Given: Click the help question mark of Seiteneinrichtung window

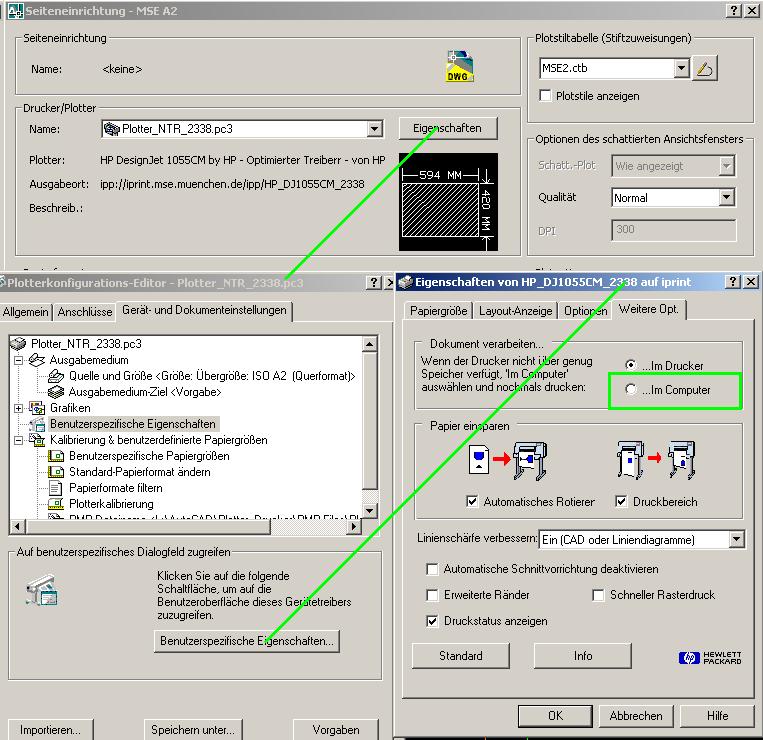Looking at the screenshot, I should [x=734, y=11].
